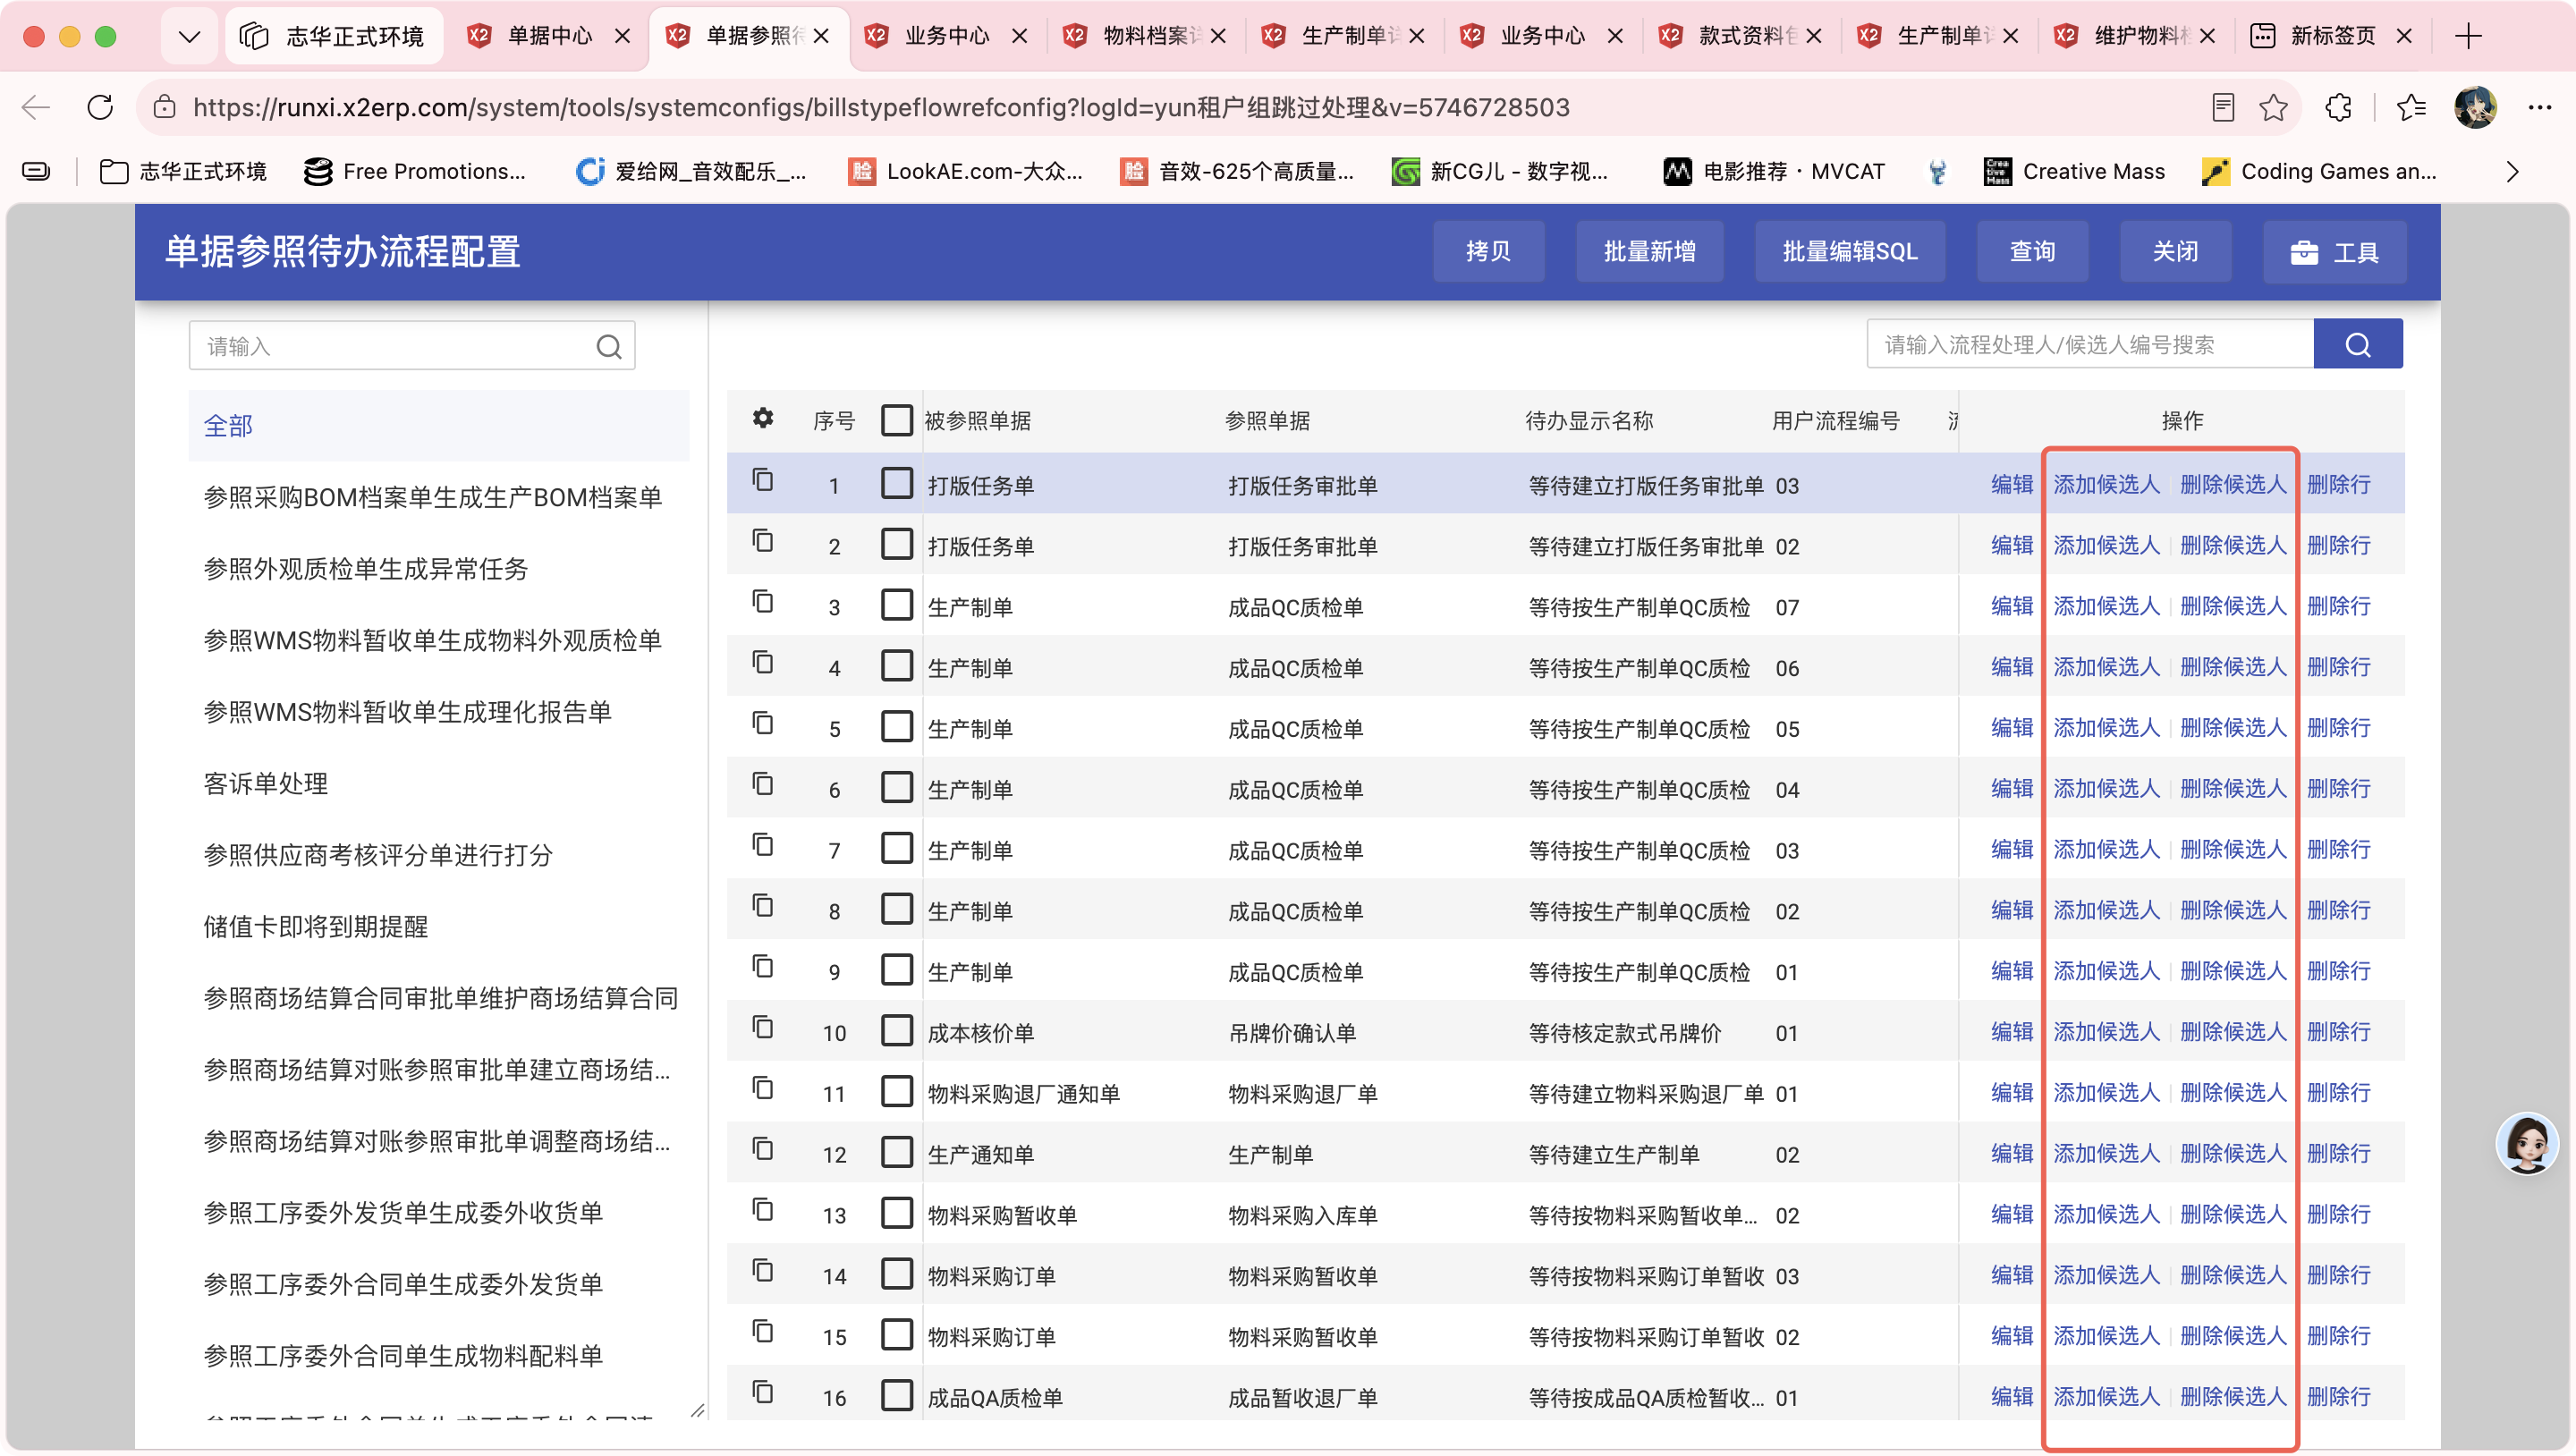Open the favorites list icon
Viewport: 2576px width, 1456px height.
(2410, 107)
